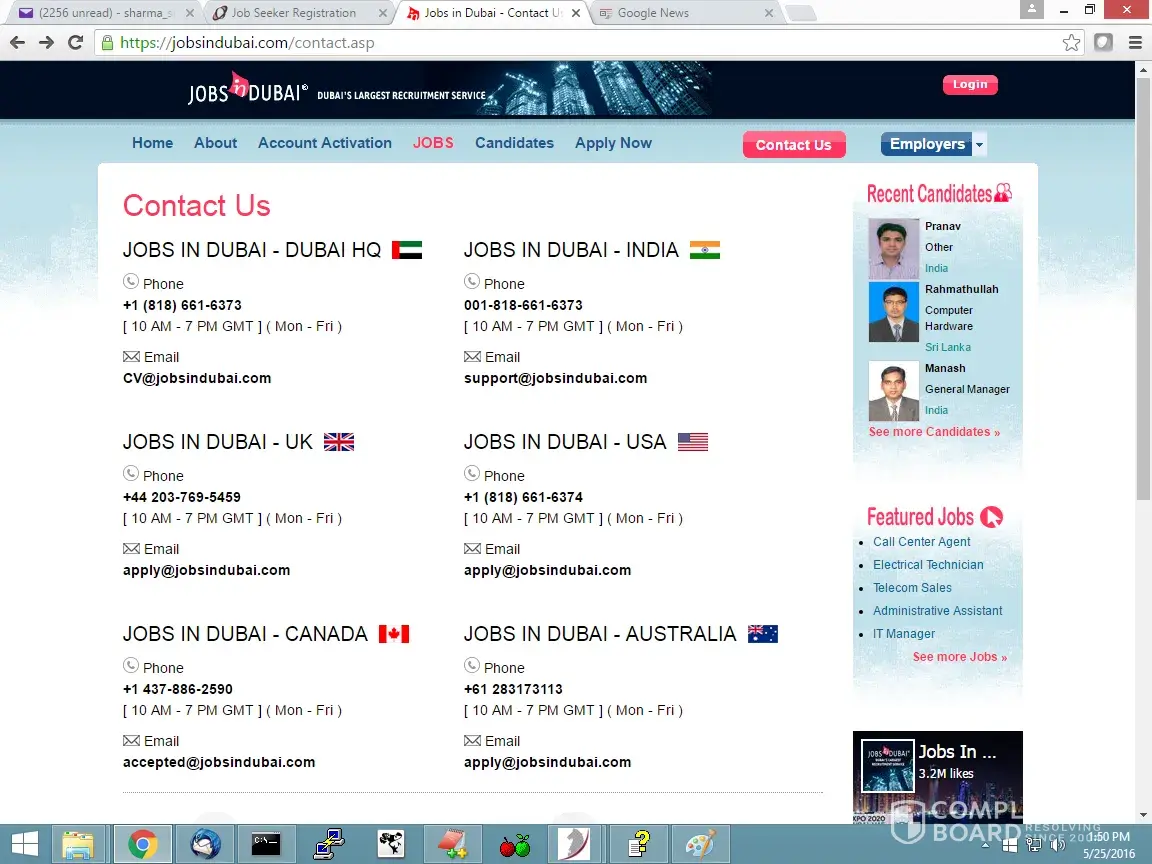Click the Login button

tap(970, 84)
